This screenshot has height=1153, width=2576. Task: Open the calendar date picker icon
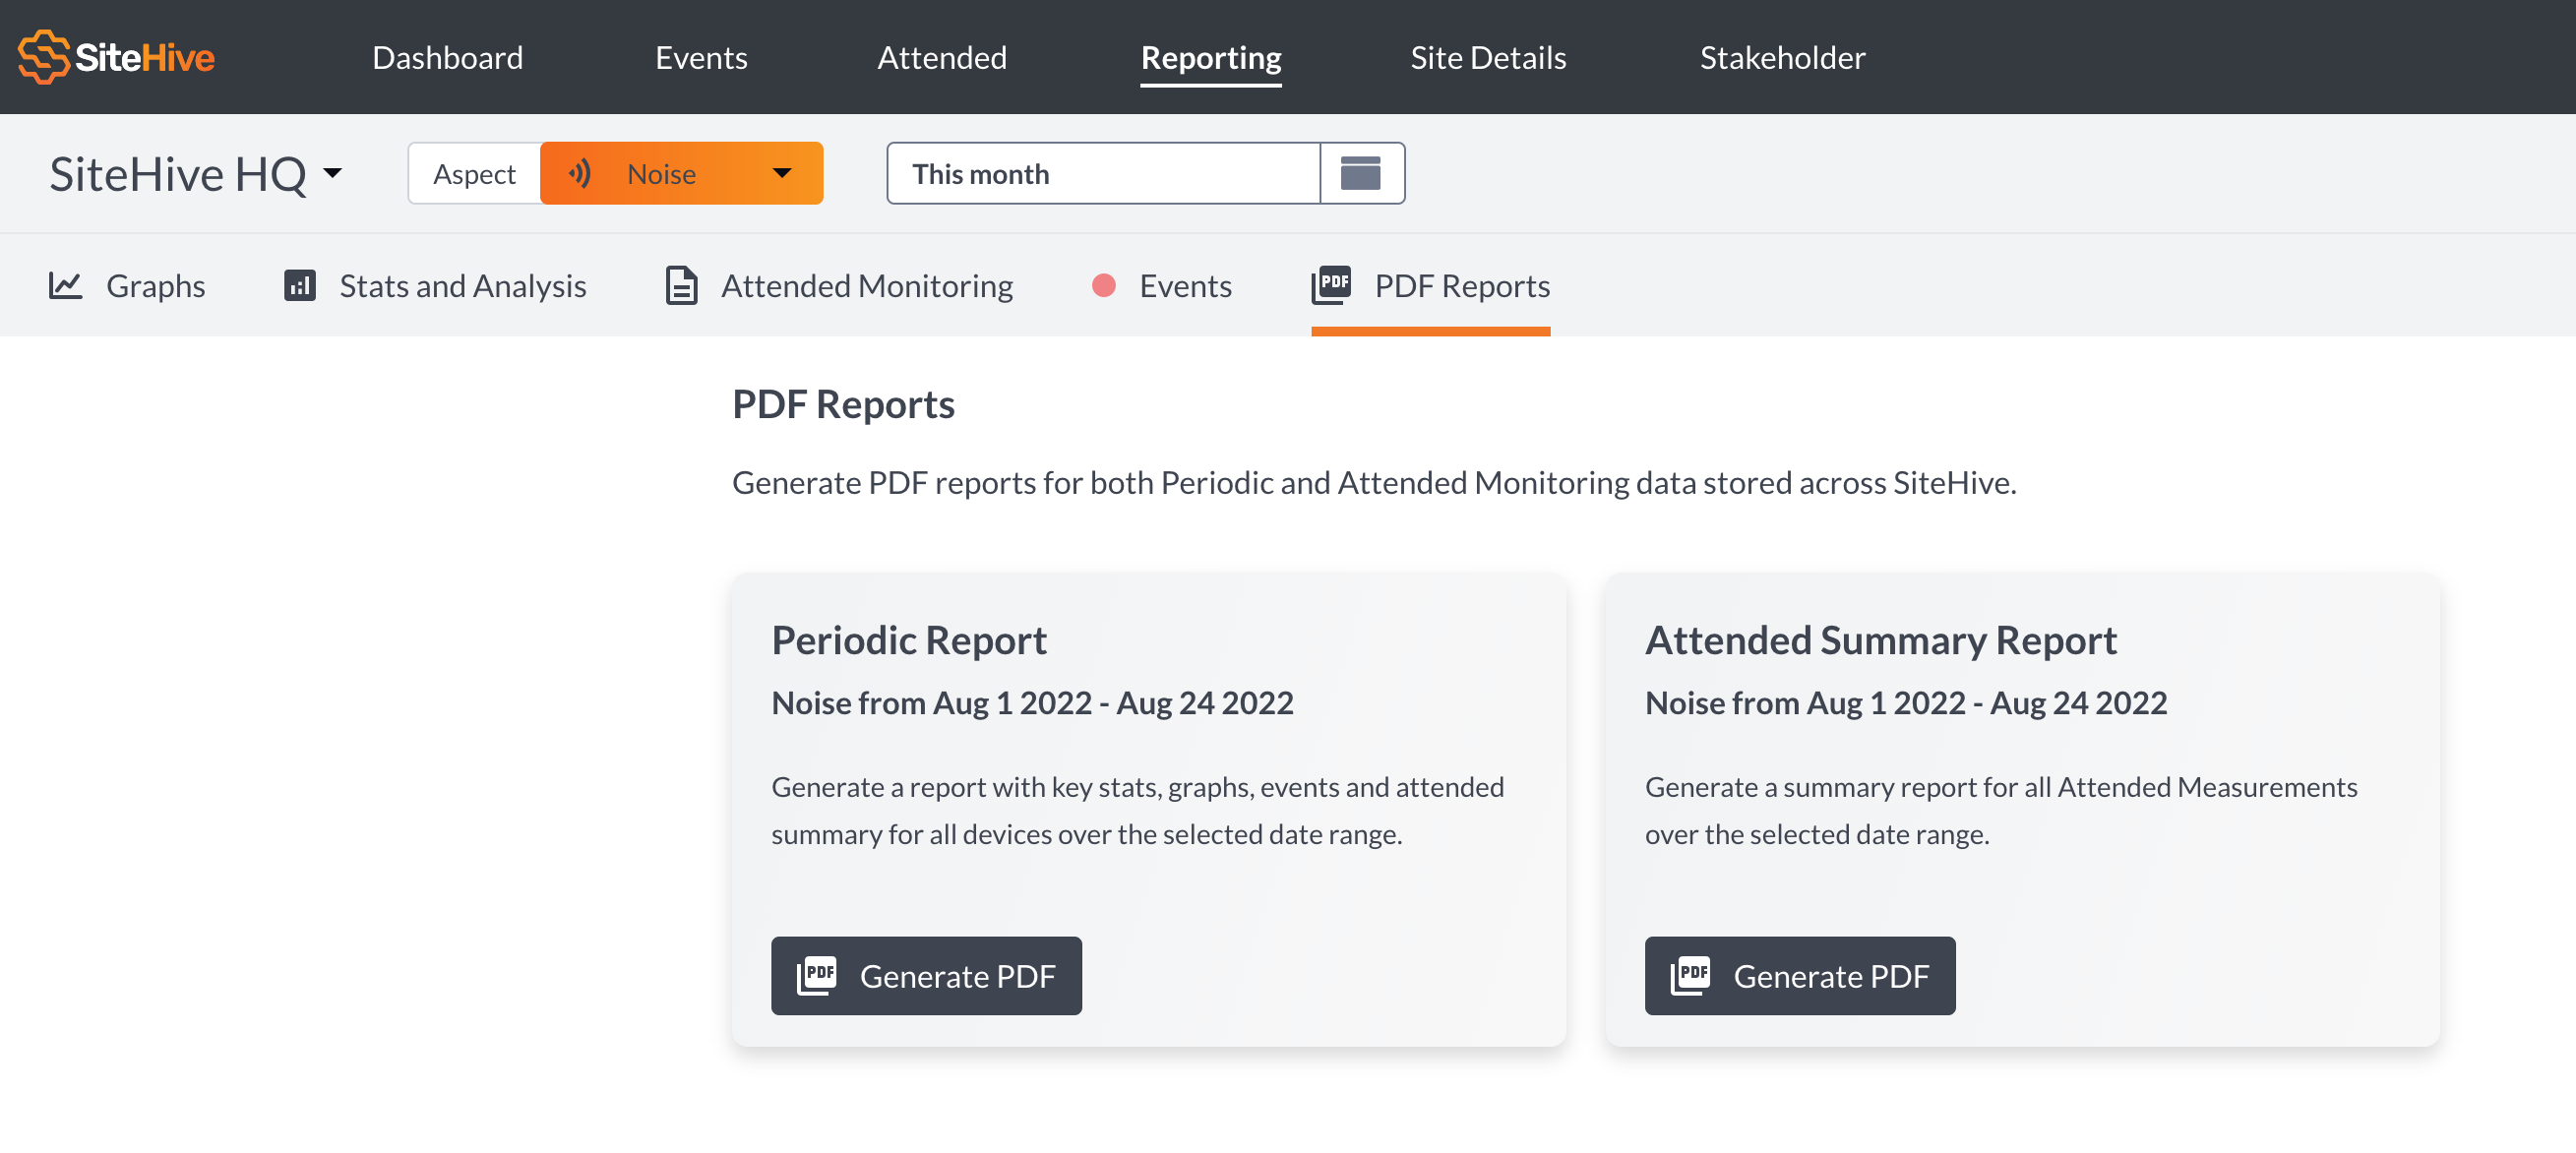1361,173
